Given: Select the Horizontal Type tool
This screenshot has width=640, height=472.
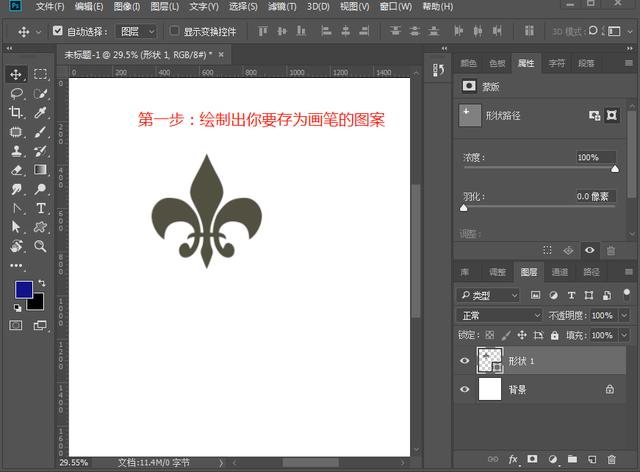Looking at the screenshot, I should (40, 208).
